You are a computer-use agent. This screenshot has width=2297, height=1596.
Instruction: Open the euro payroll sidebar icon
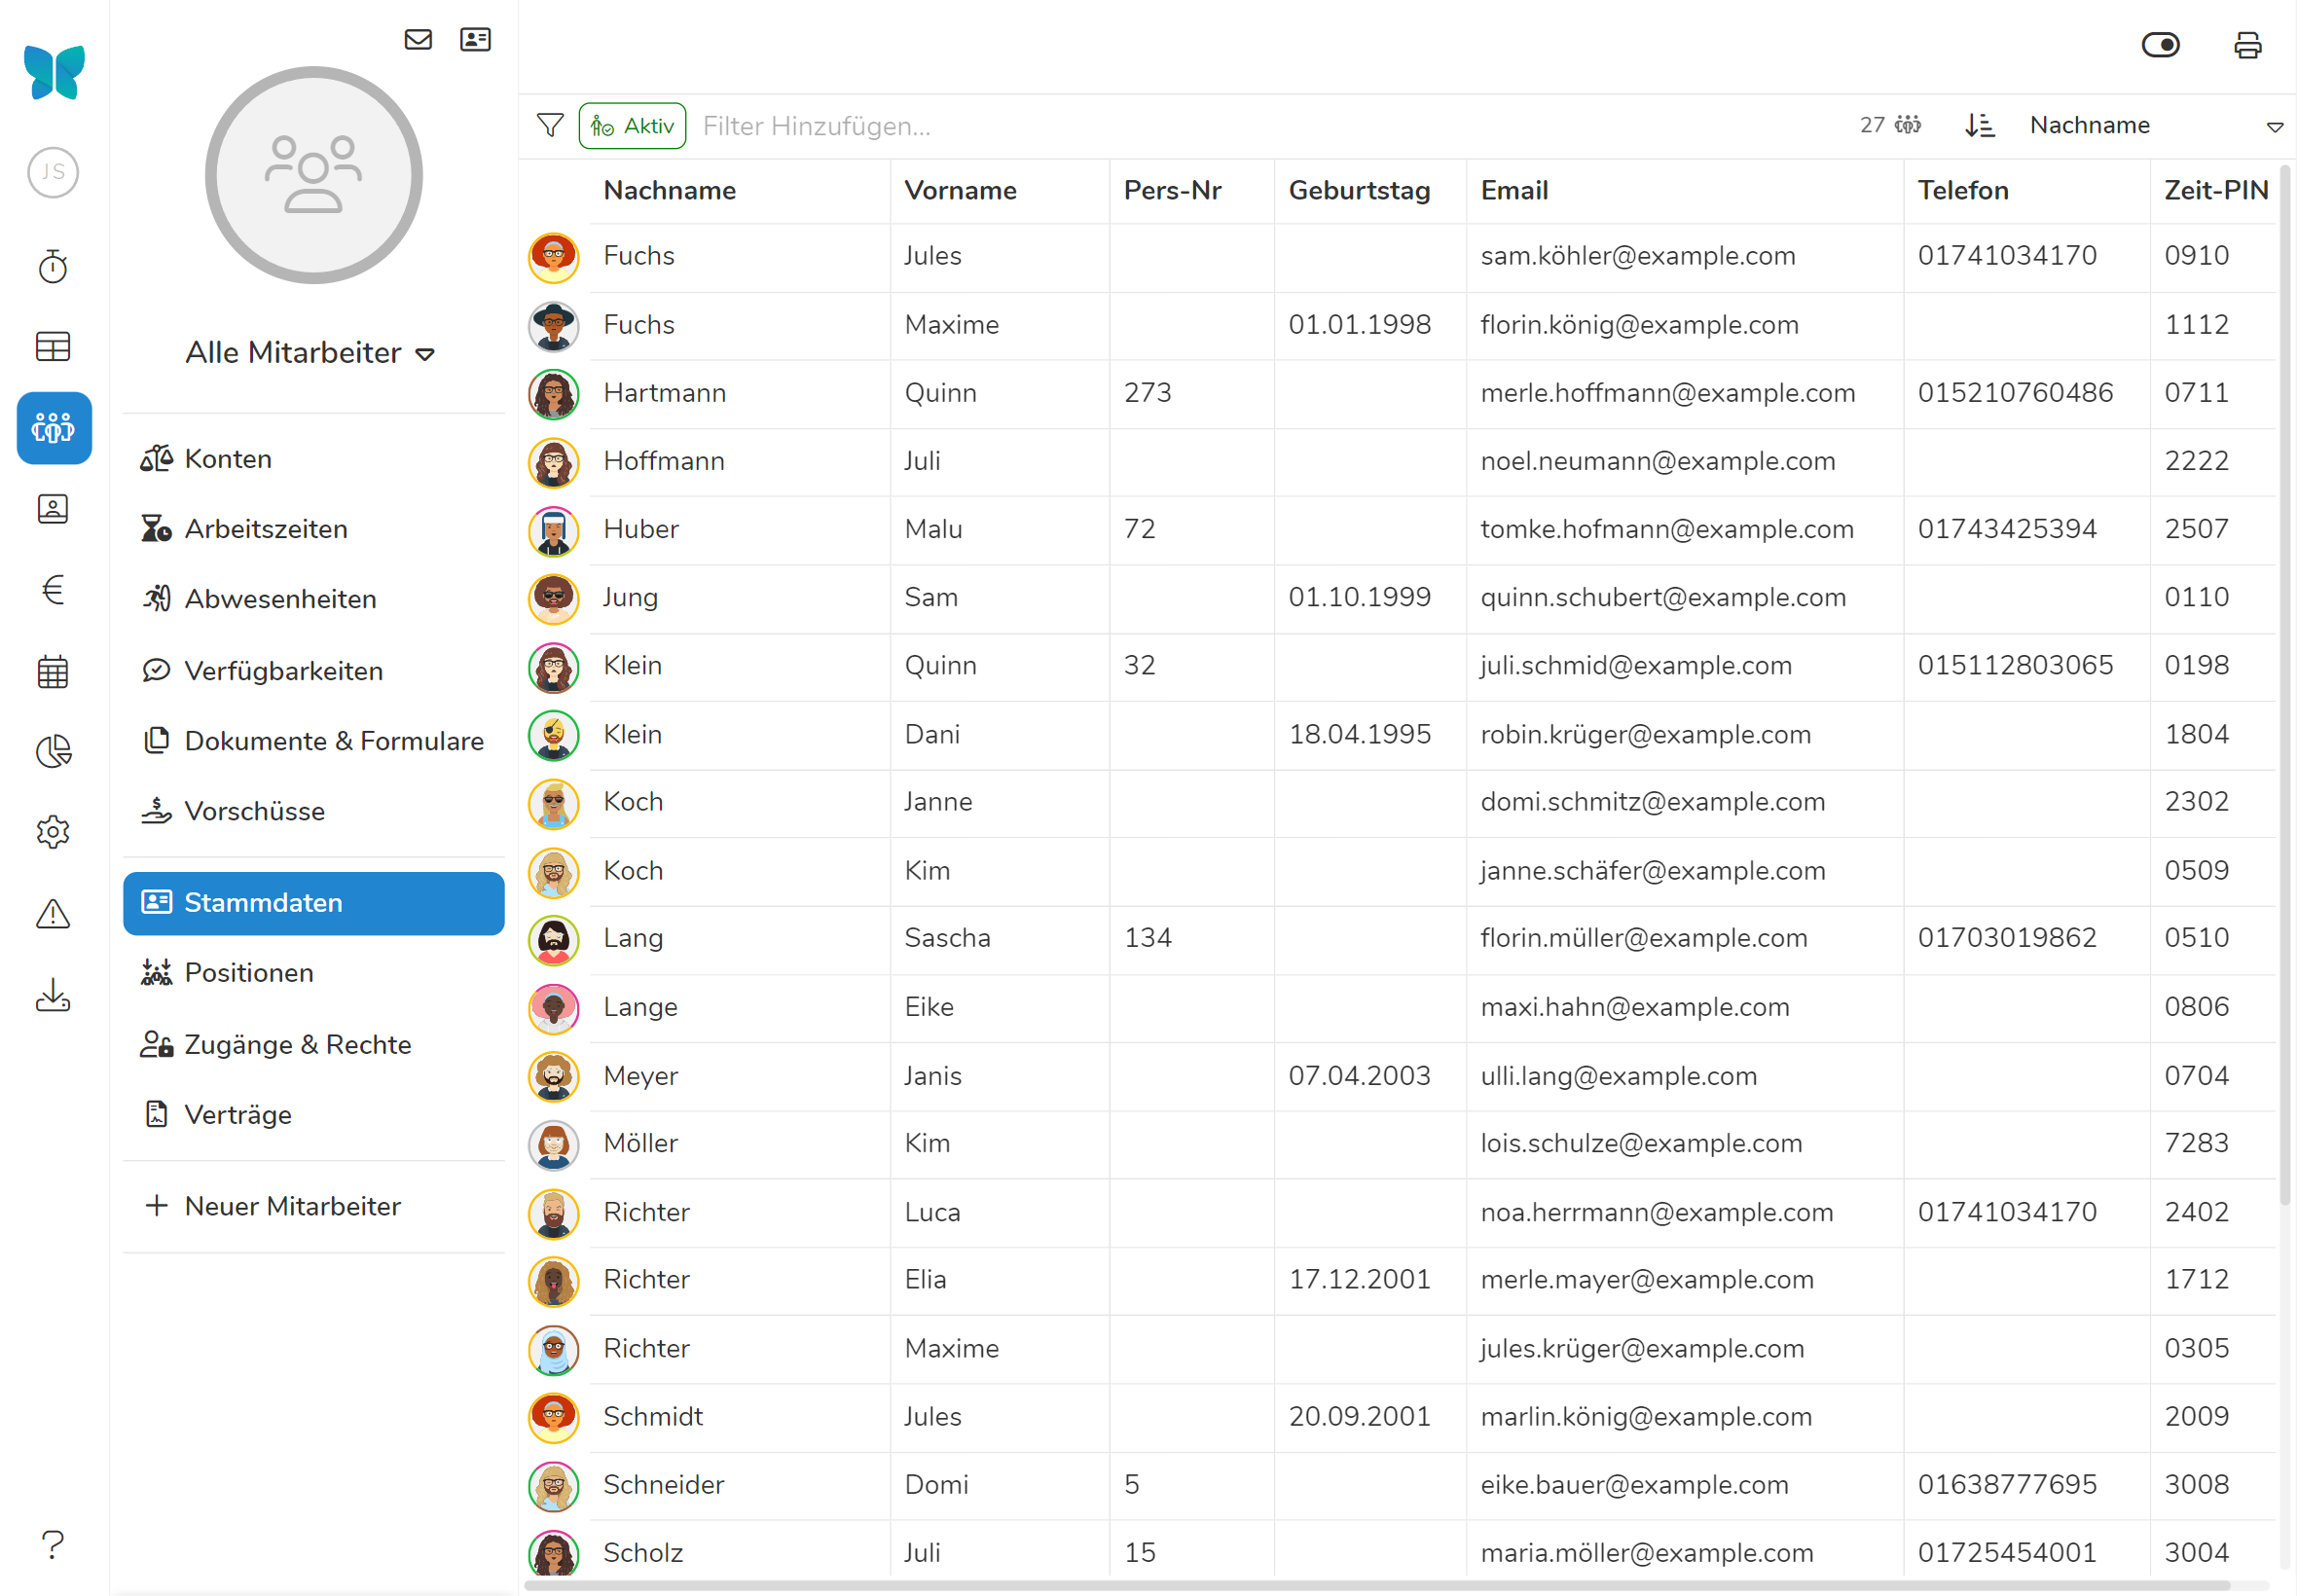tap(53, 590)
